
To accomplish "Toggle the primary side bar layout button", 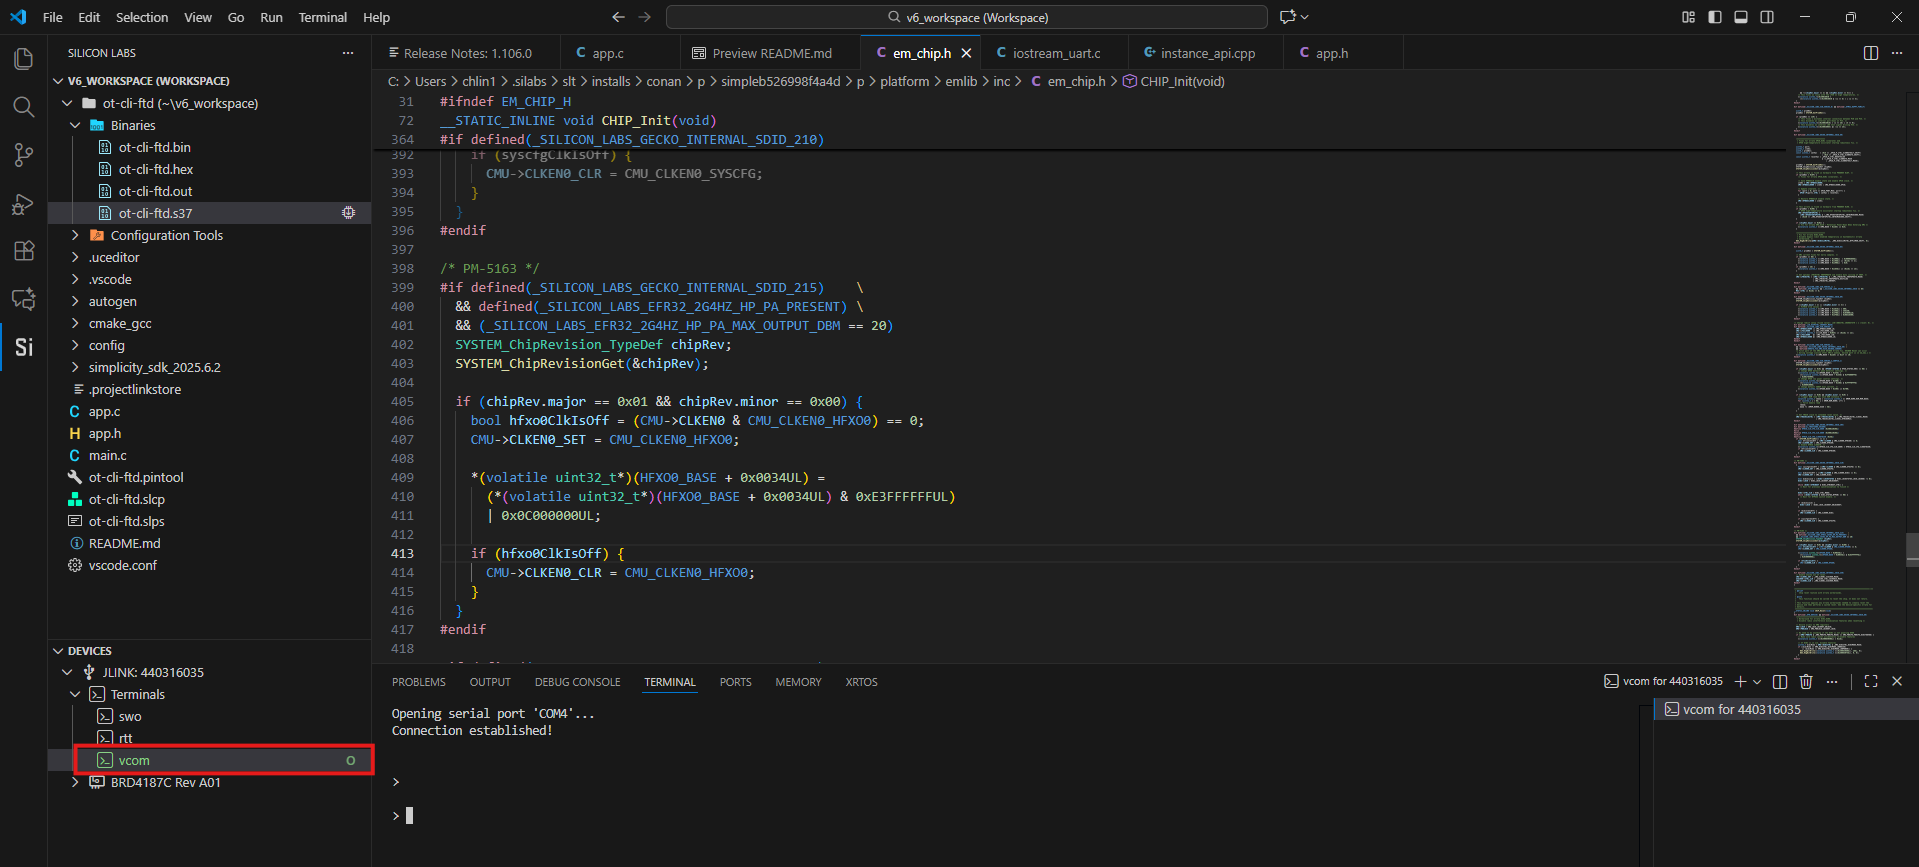I will (1715, 17).
